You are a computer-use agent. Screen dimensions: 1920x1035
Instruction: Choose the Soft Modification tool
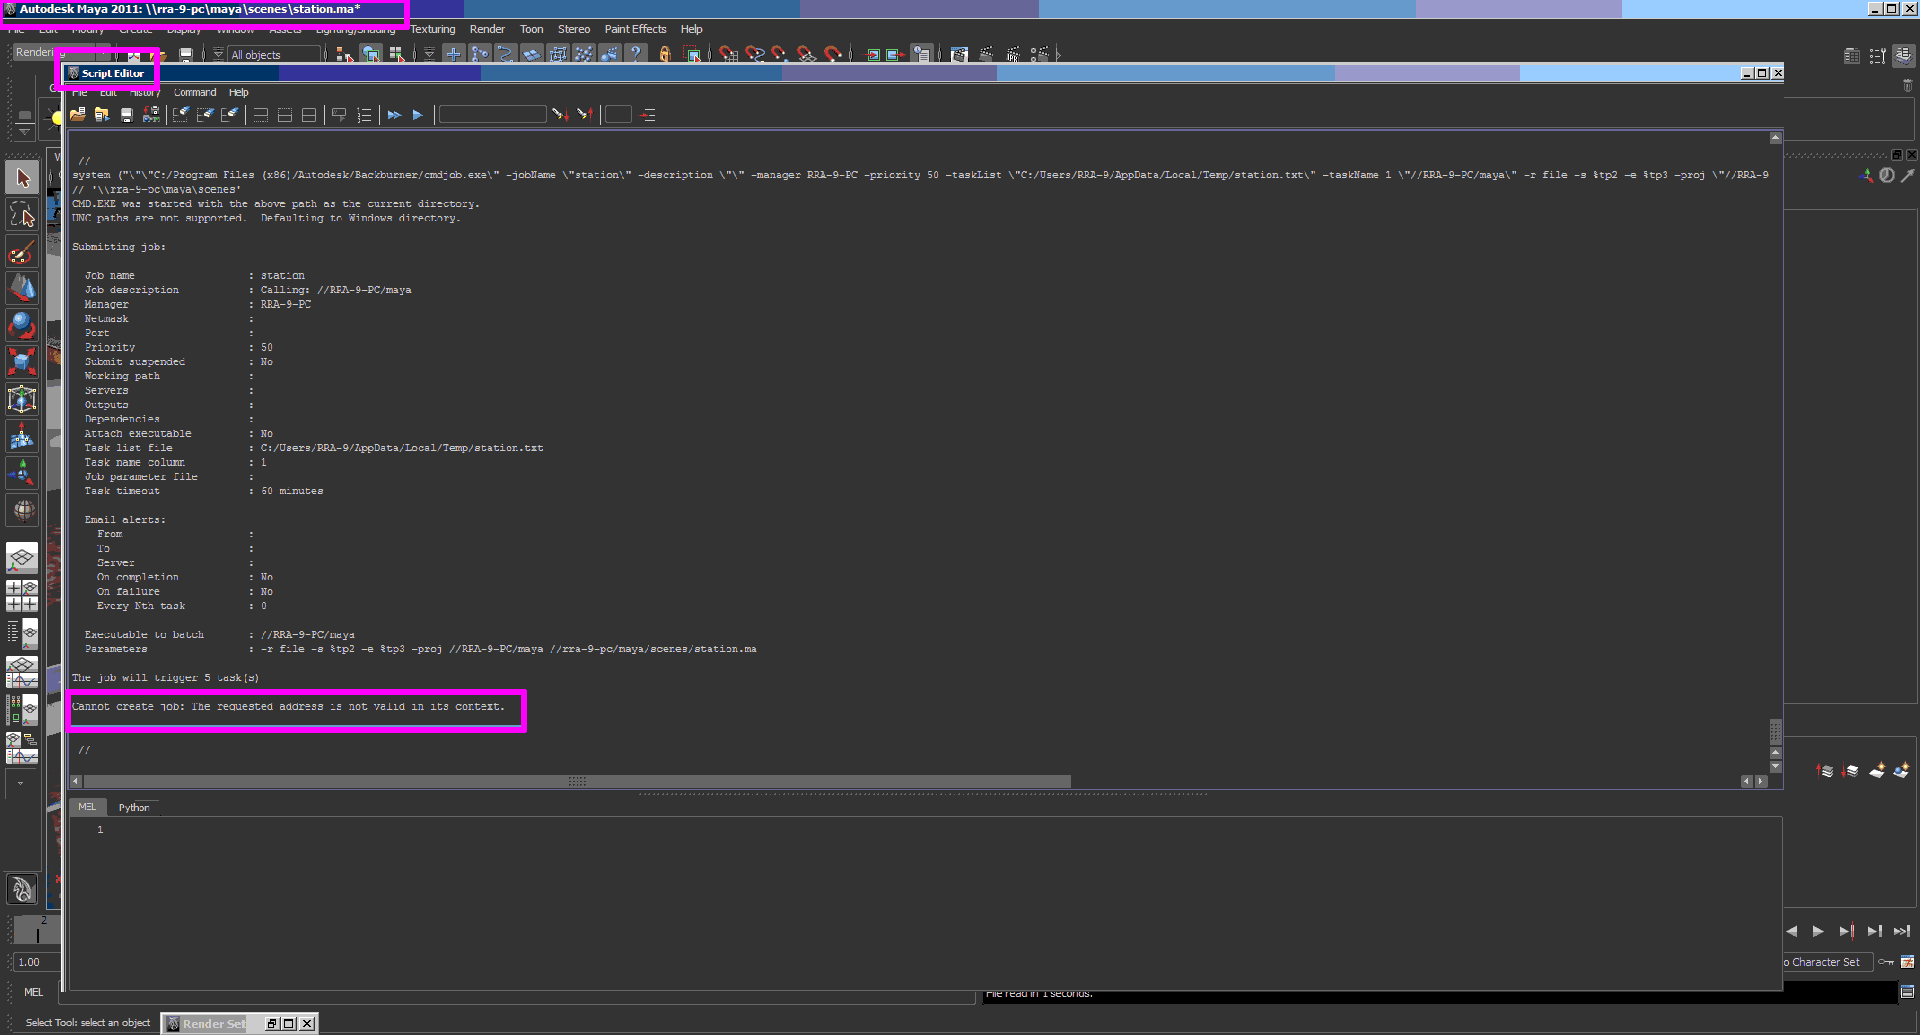coord(22,436)
